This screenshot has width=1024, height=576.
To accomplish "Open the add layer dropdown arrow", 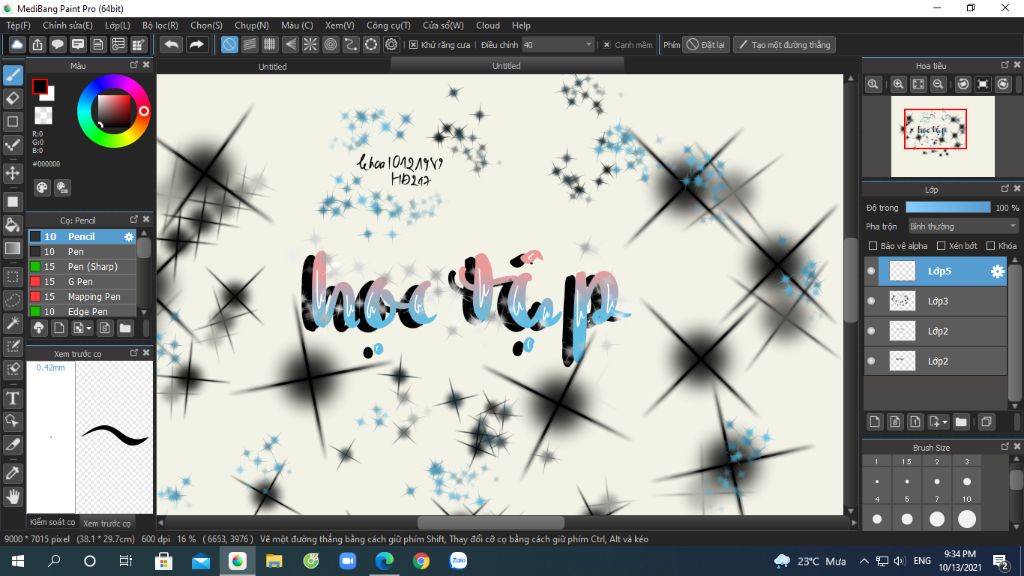I will (x=944, y=423).
